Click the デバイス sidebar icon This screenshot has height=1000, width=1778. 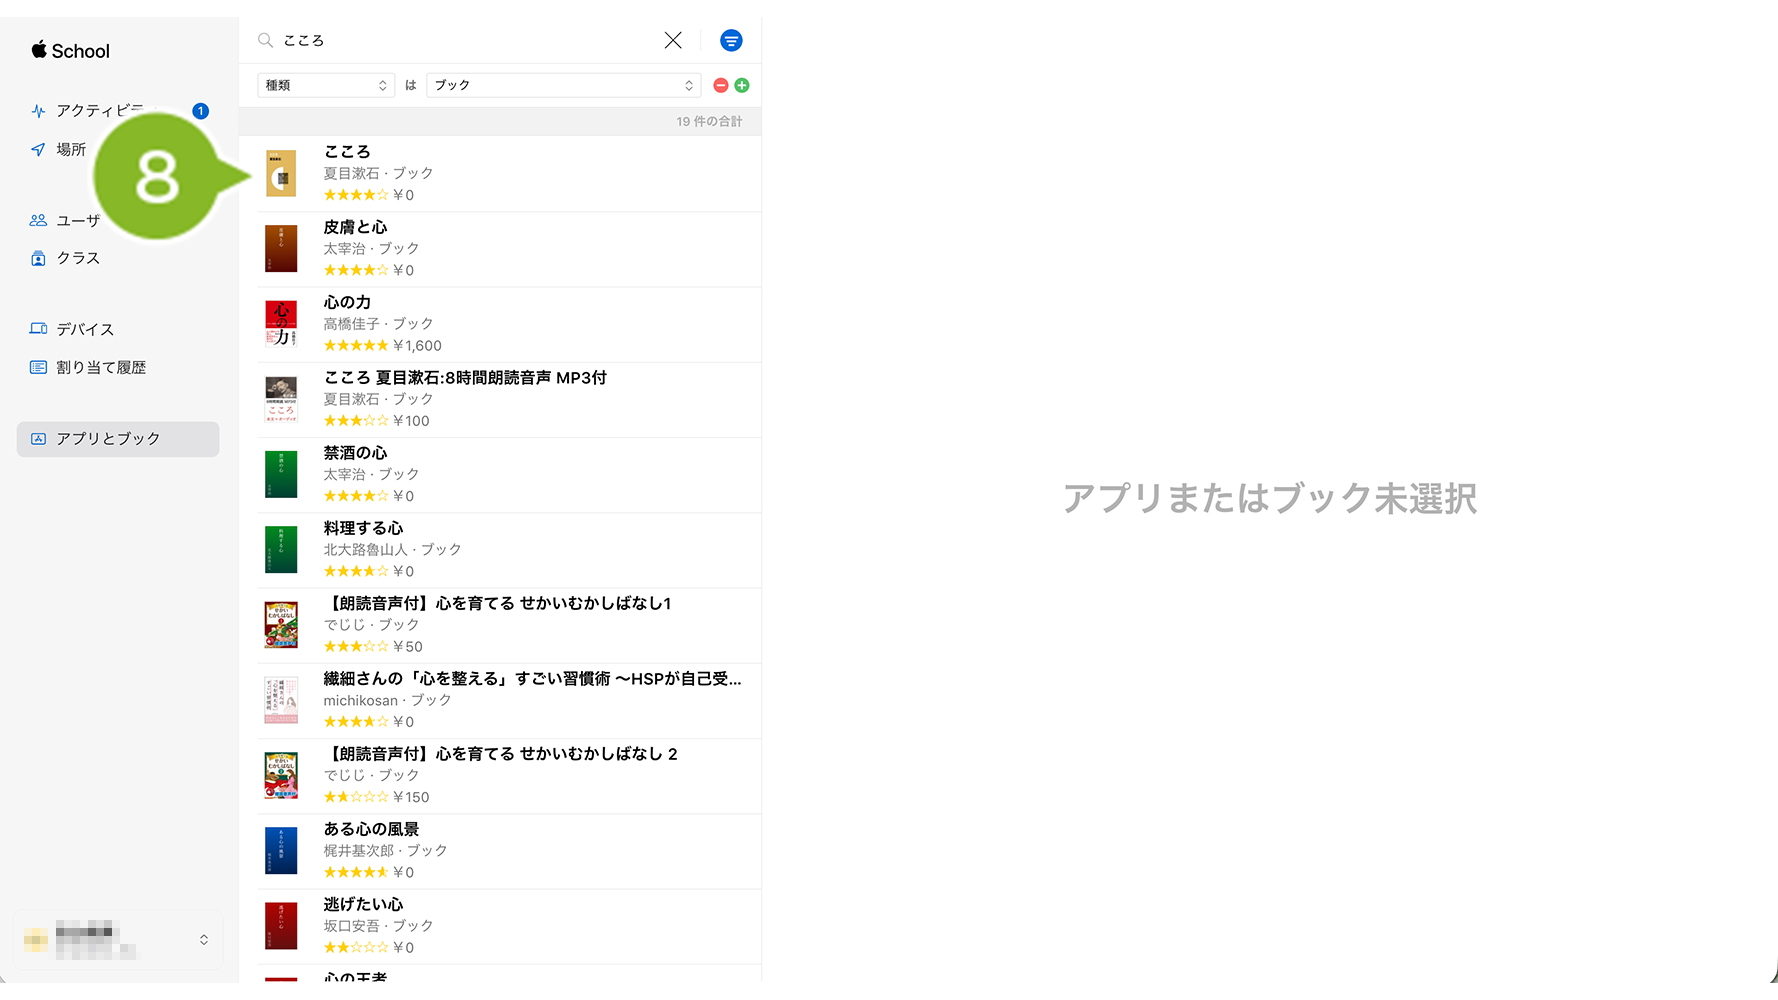[x=38, y=329]
